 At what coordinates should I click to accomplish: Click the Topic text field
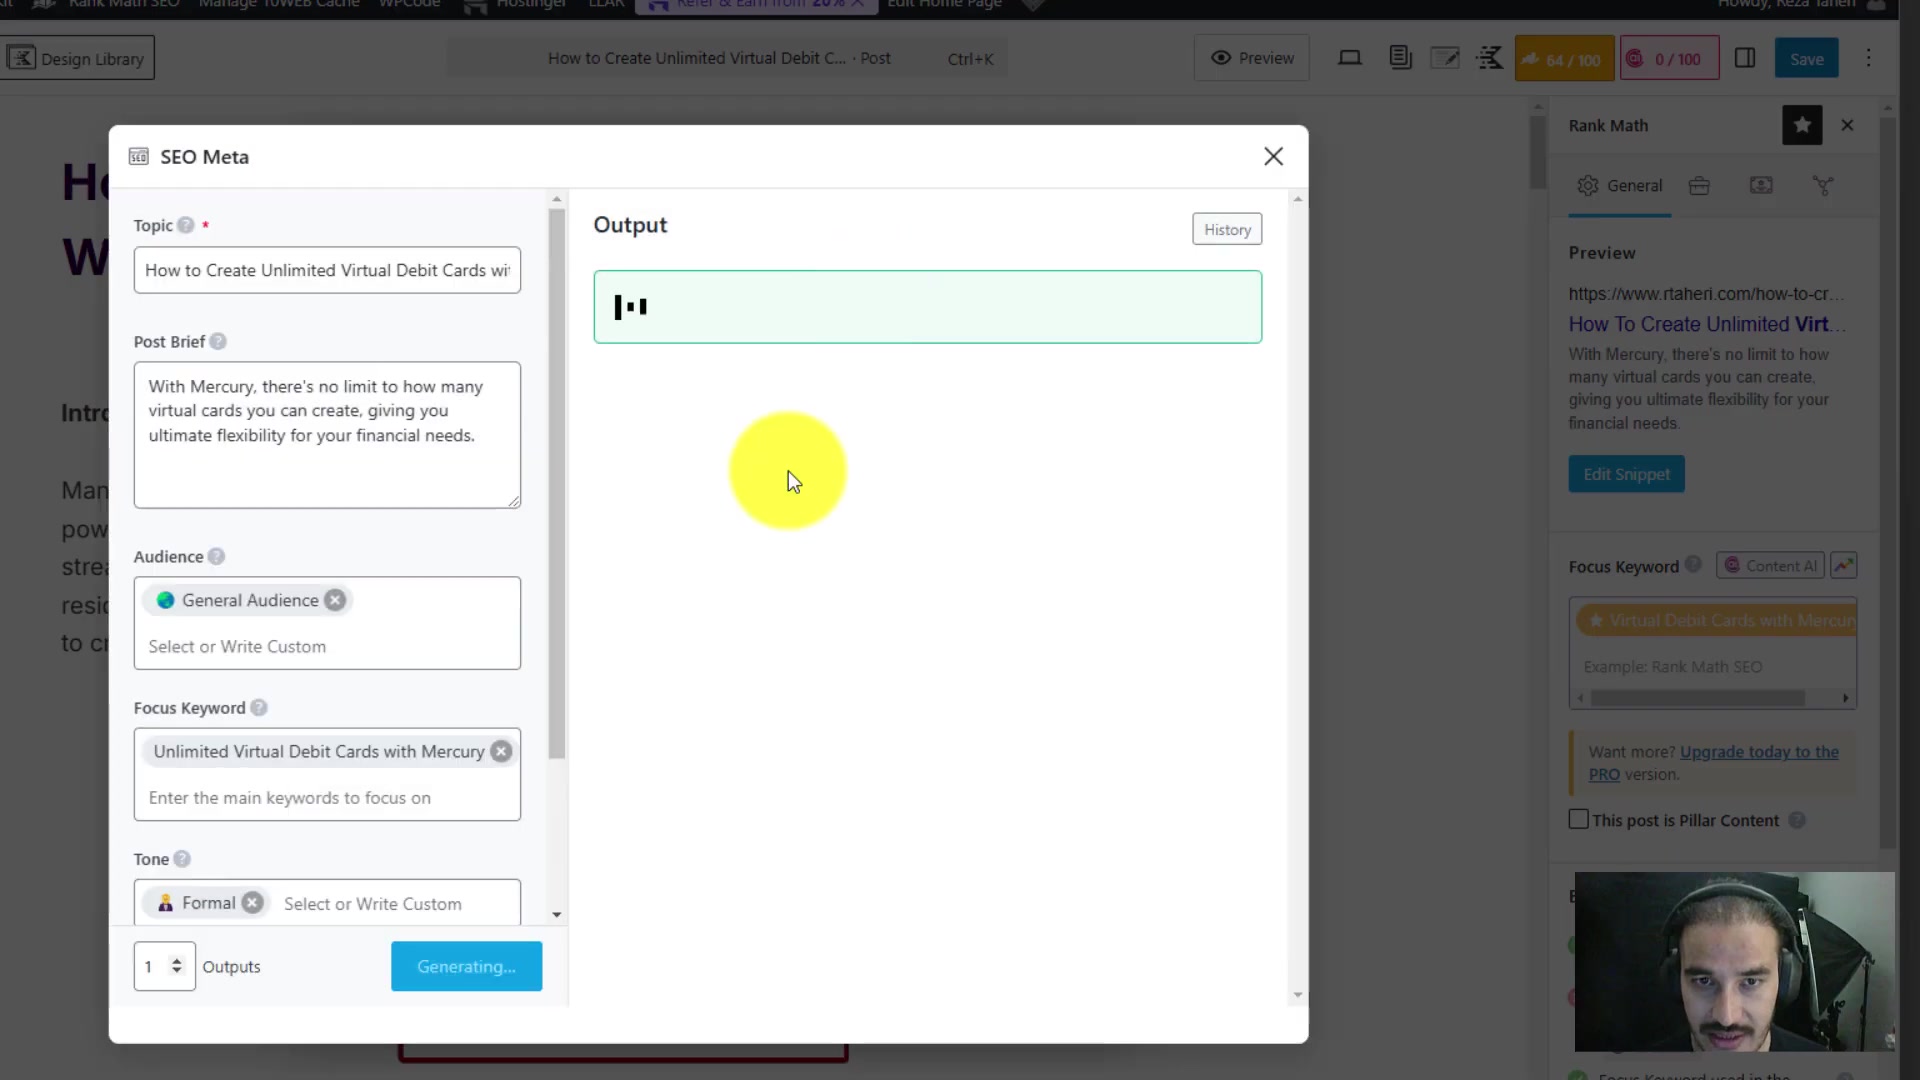pyautogui.click(x=327, y=270)
